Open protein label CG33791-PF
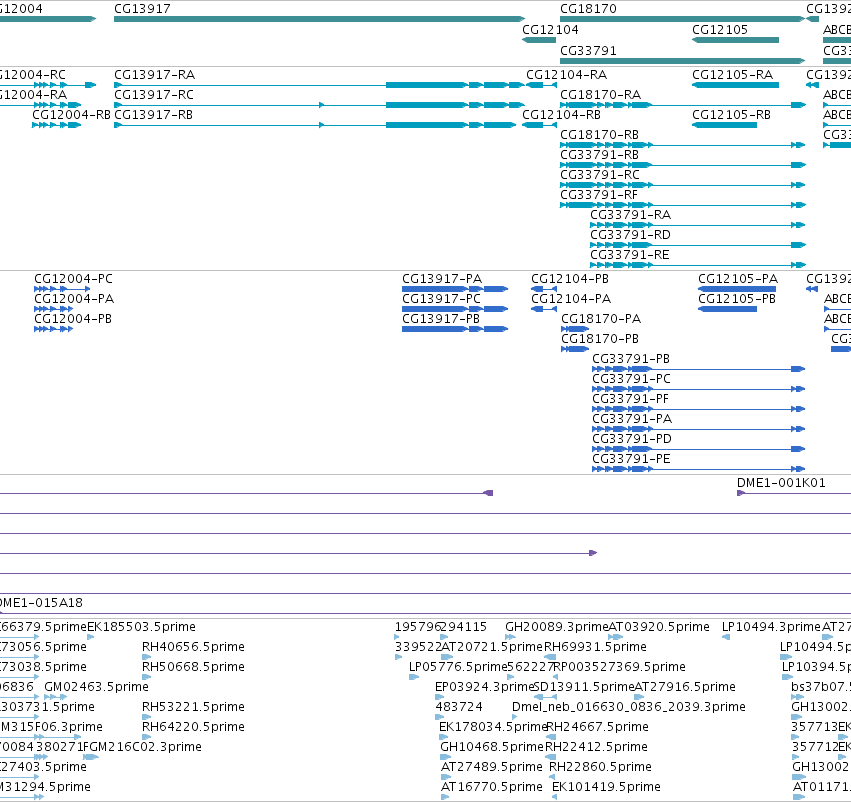The image size is (851, 802). 631,399
